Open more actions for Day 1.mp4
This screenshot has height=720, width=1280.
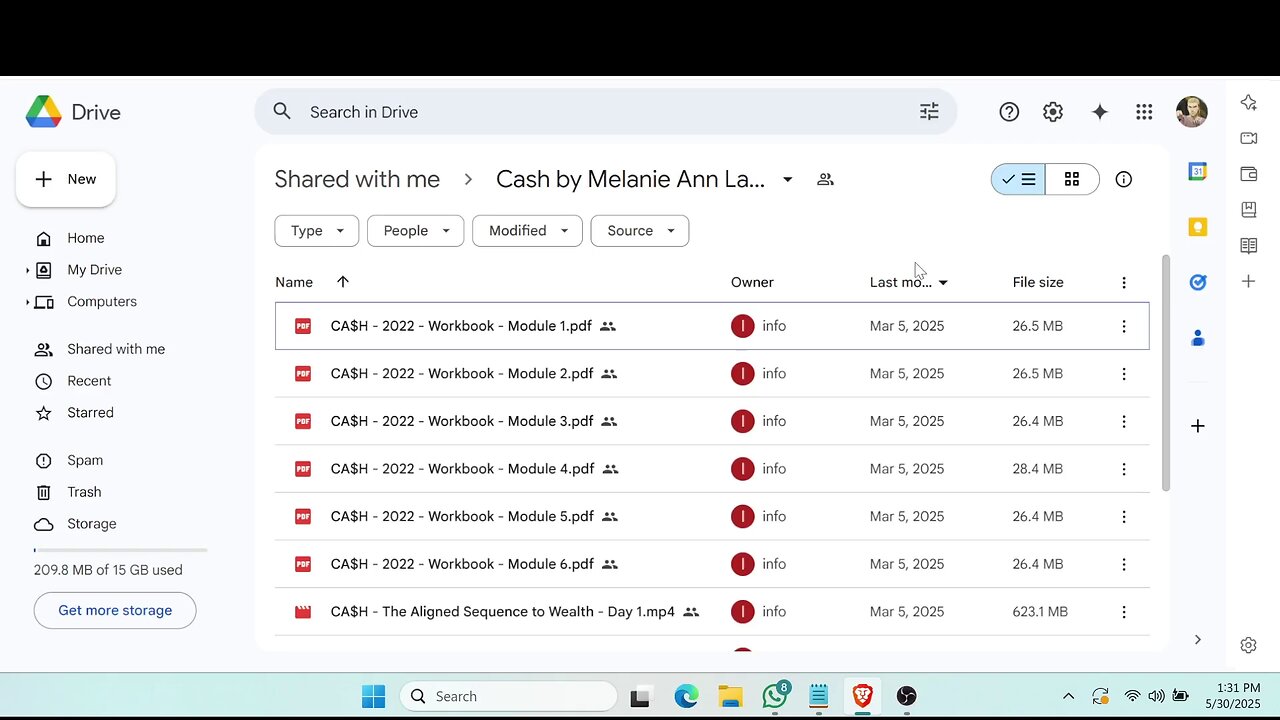(x=1124, y=612)
